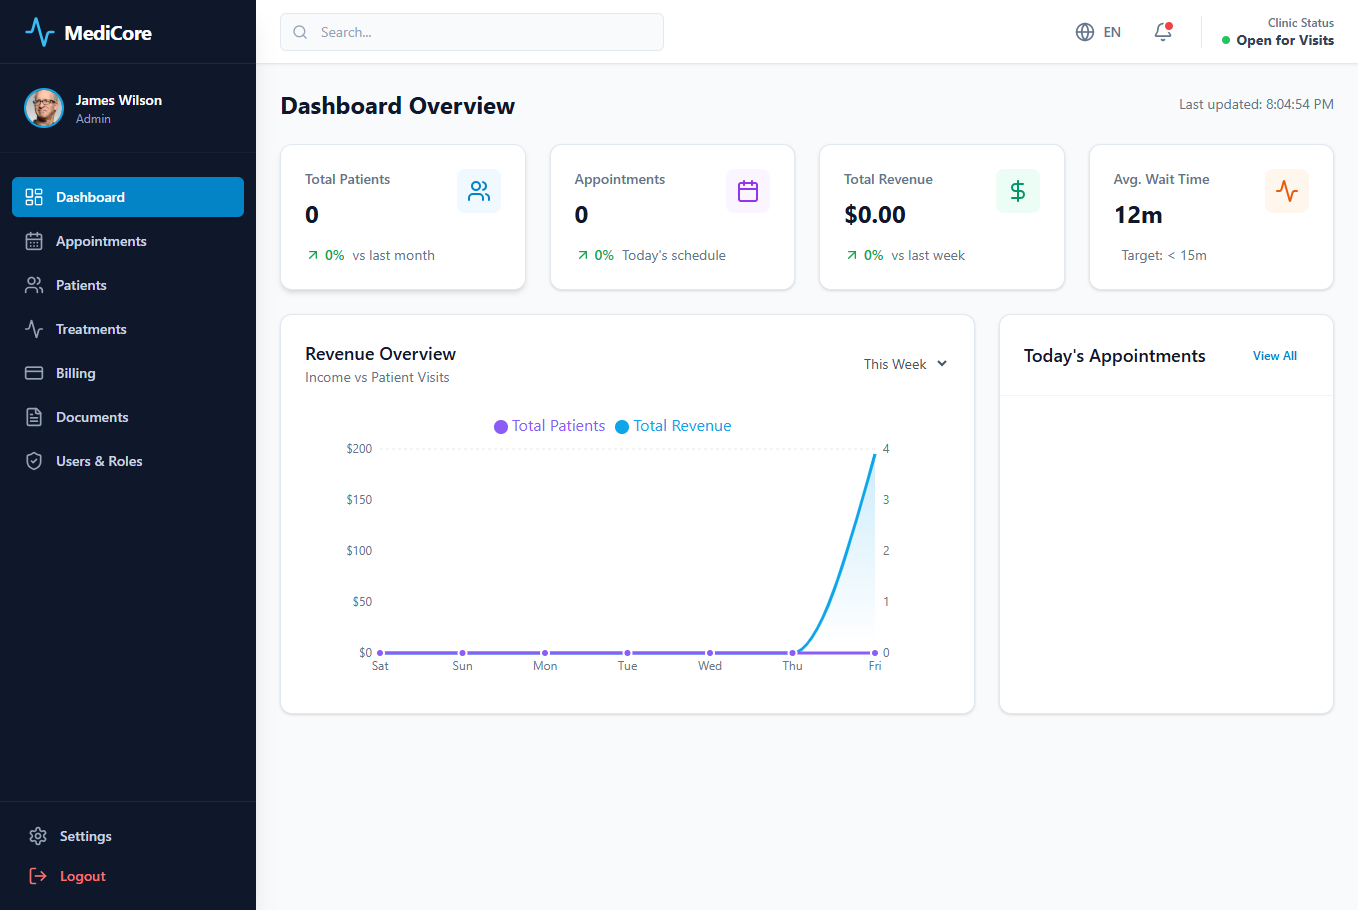Click the Fri revenue peak on chart
This screenshot has height=910, width=1358.
[x=875, y=455]
